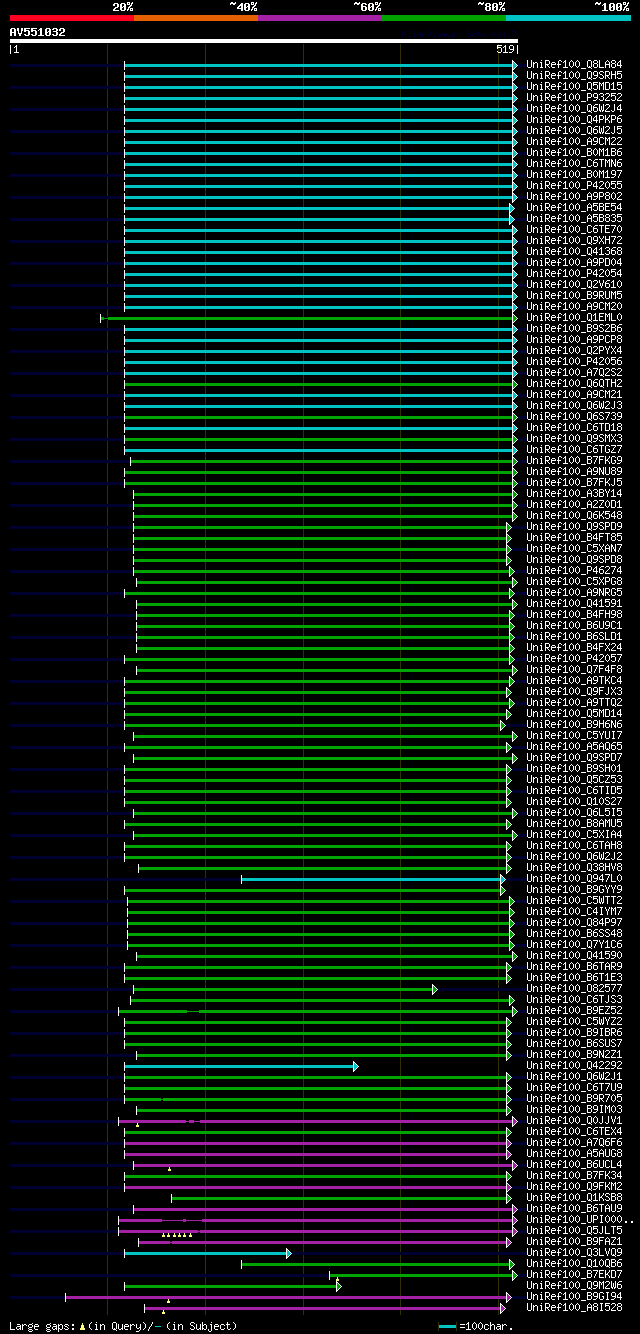
Task: Select the UniRef100_Q1KSB8 label
Action: click(574, 1198)
